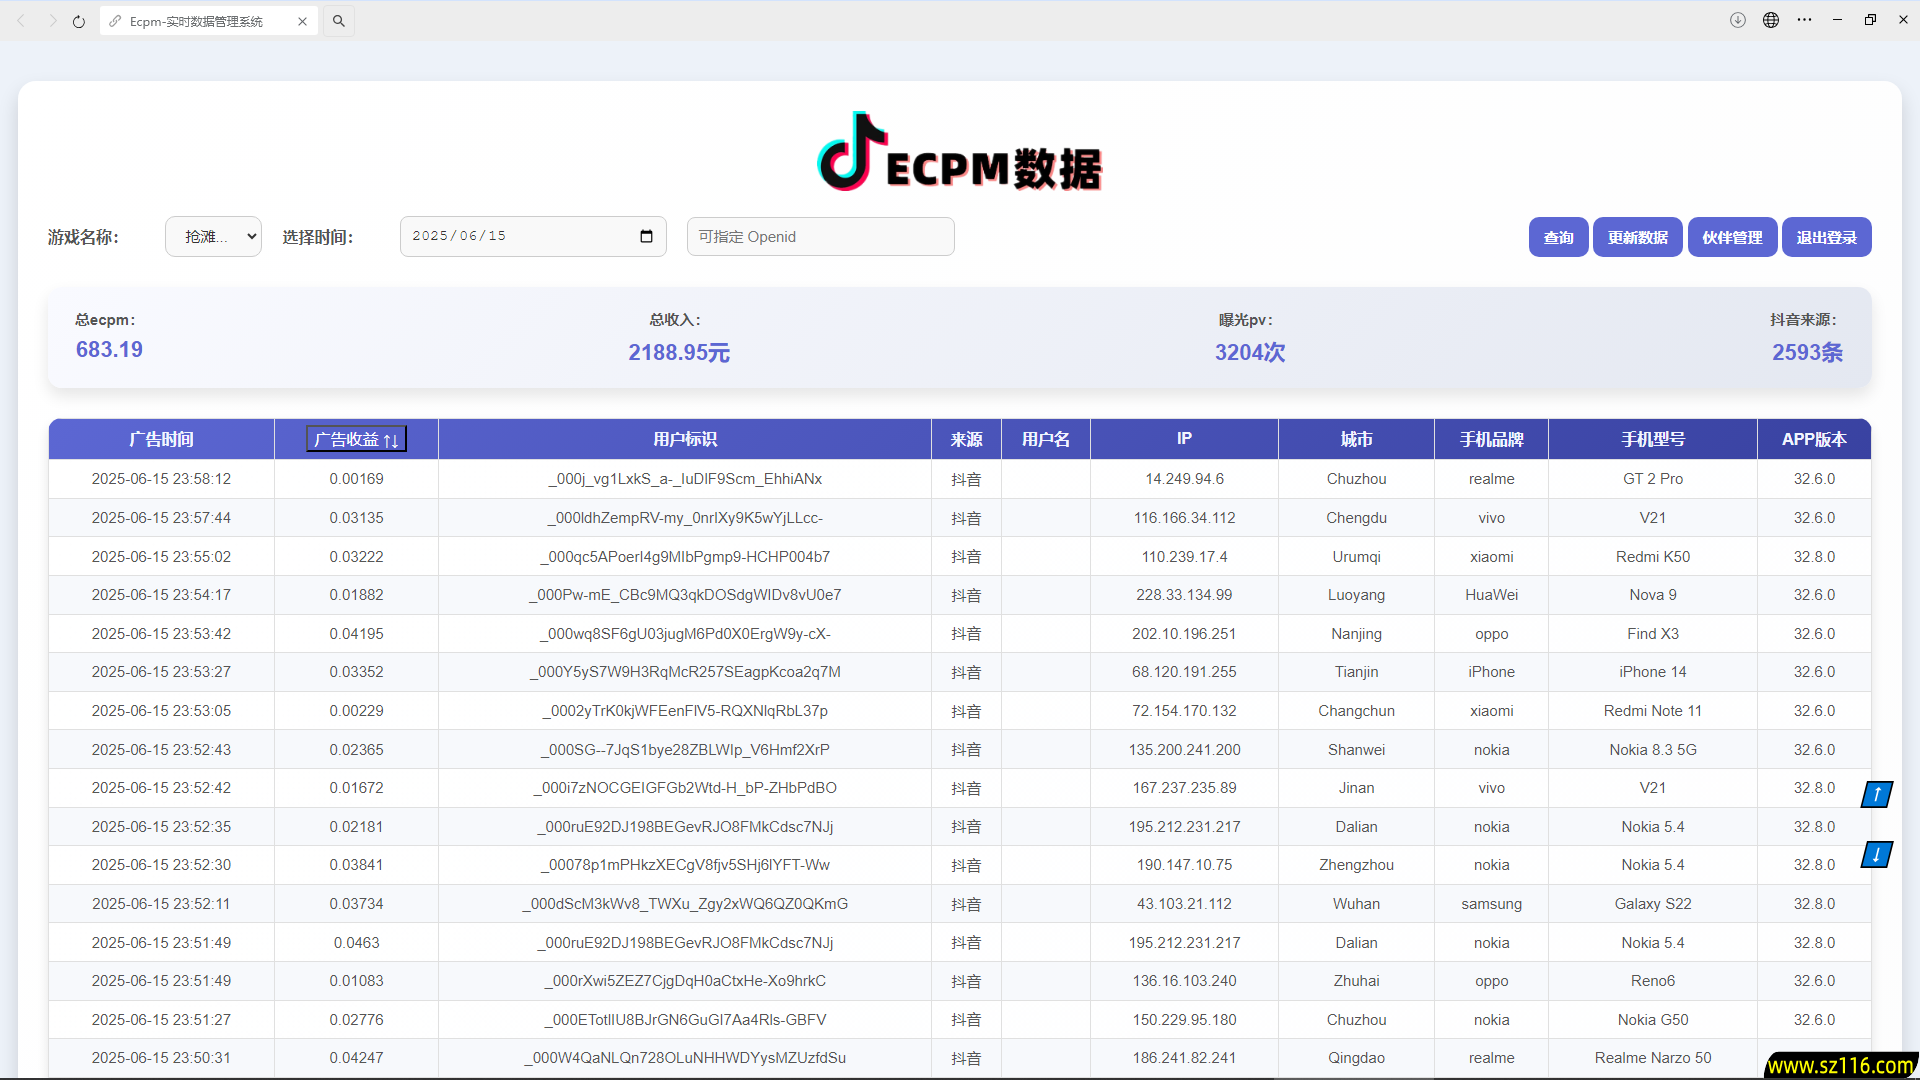
Task: Open the 游戏名称 game dropdown
Action: [x=213, y=237]
